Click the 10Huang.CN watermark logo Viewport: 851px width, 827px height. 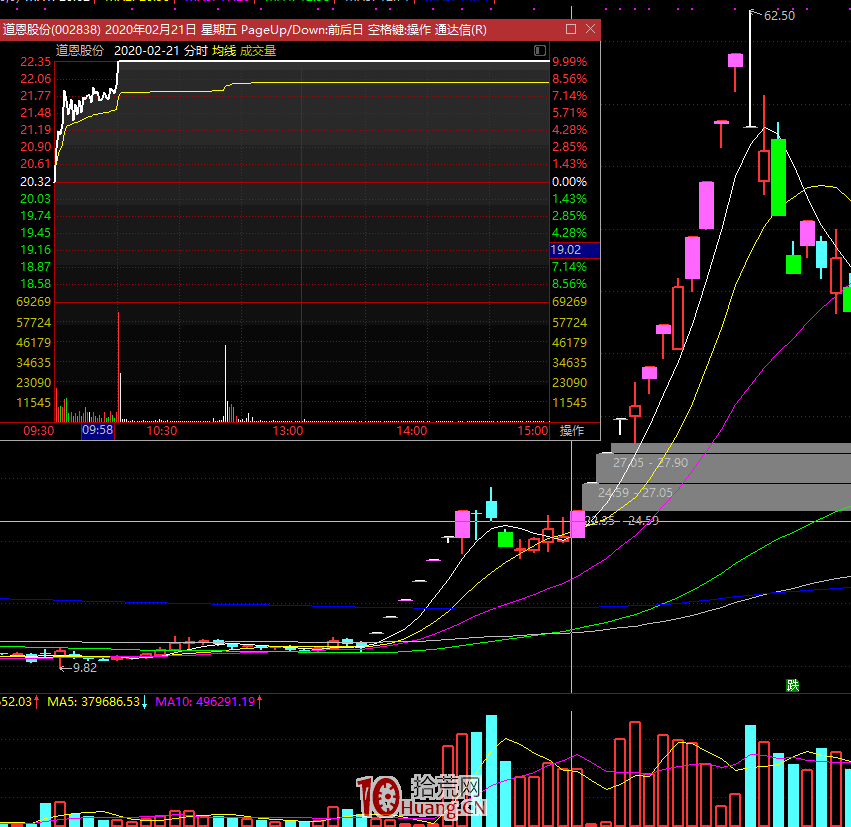(420, 797)
